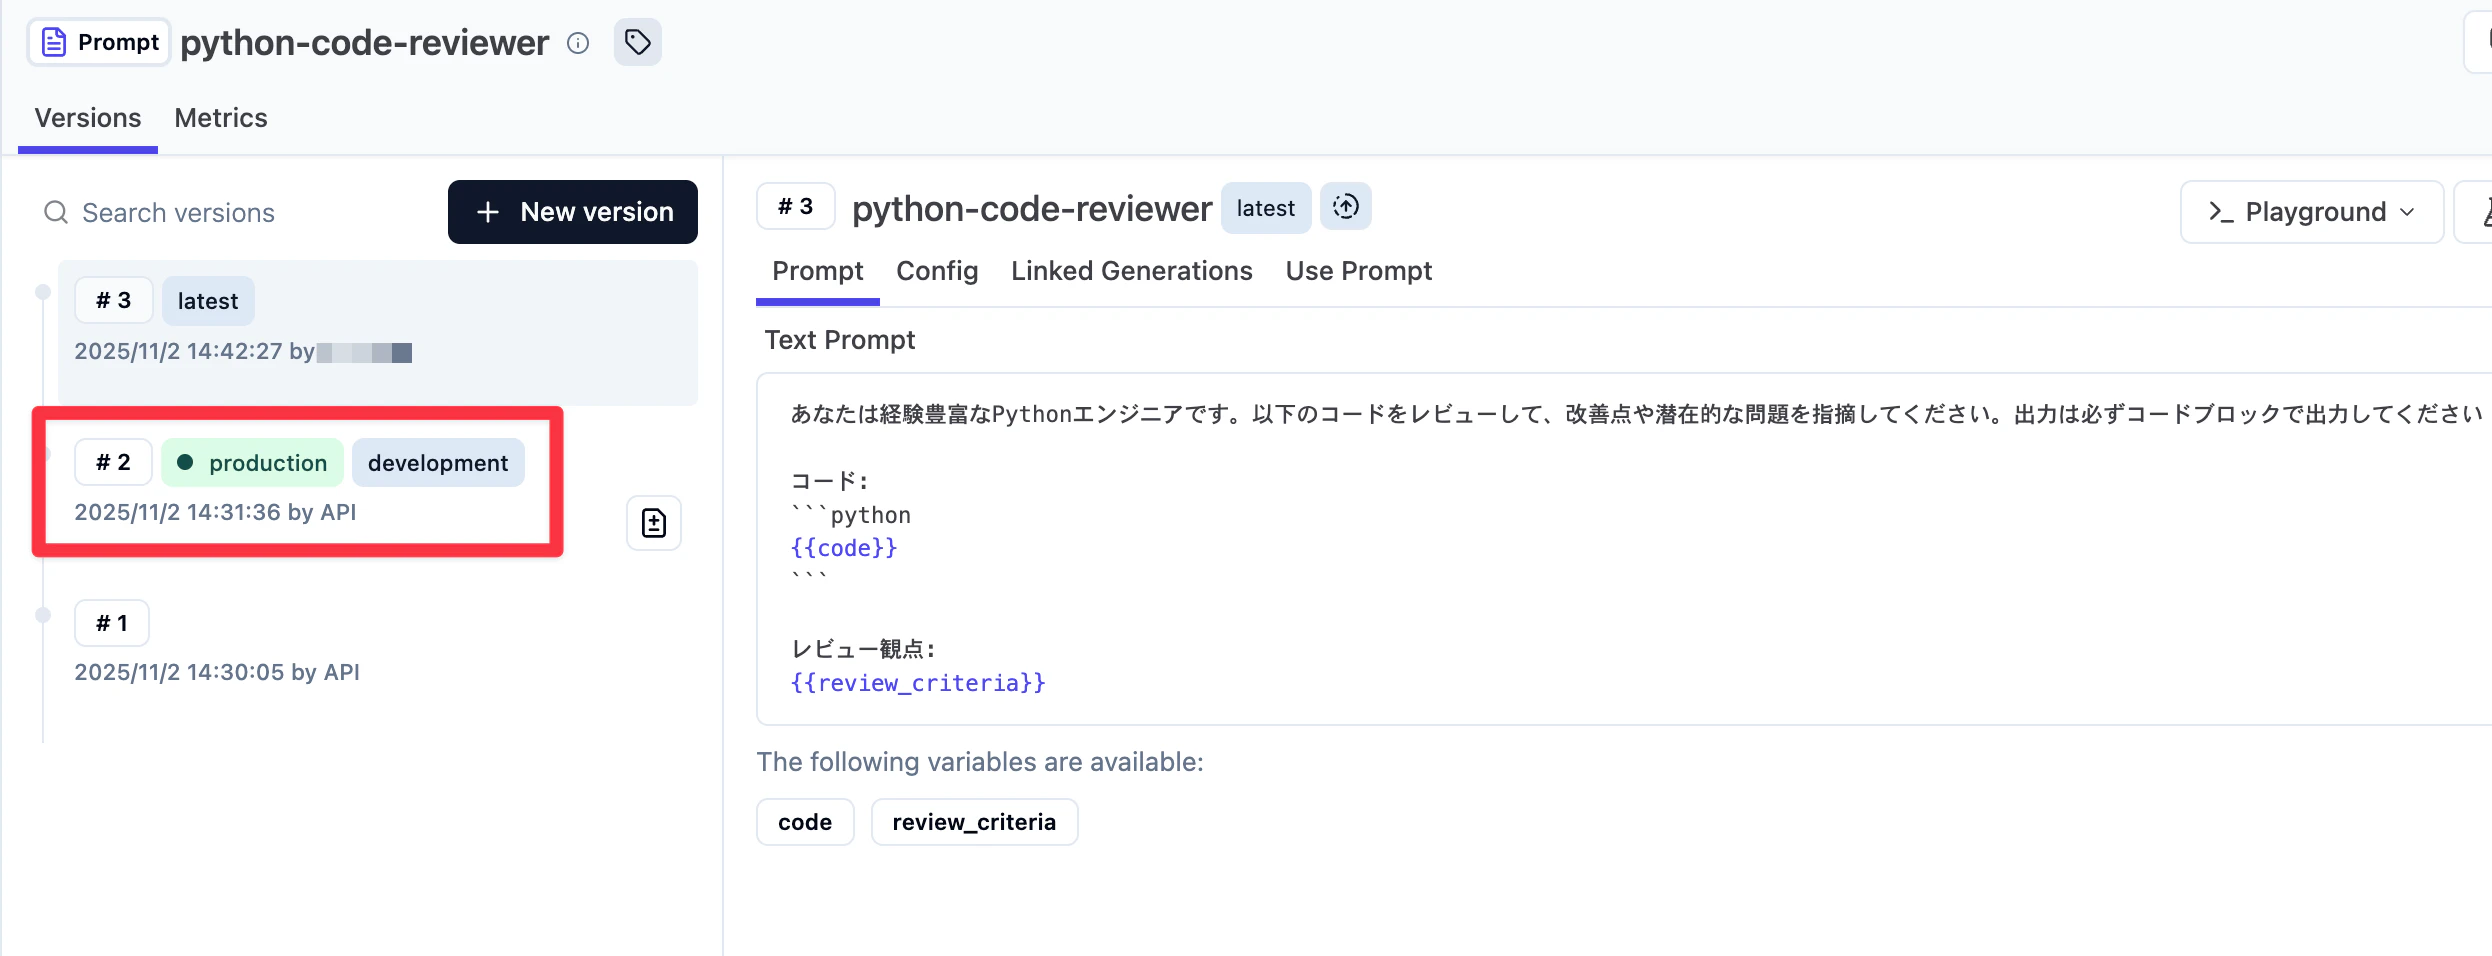This screenshot has width=2492, height=956.
Task: Click the # 3 badge in detail header
Action: pos(796,207)
